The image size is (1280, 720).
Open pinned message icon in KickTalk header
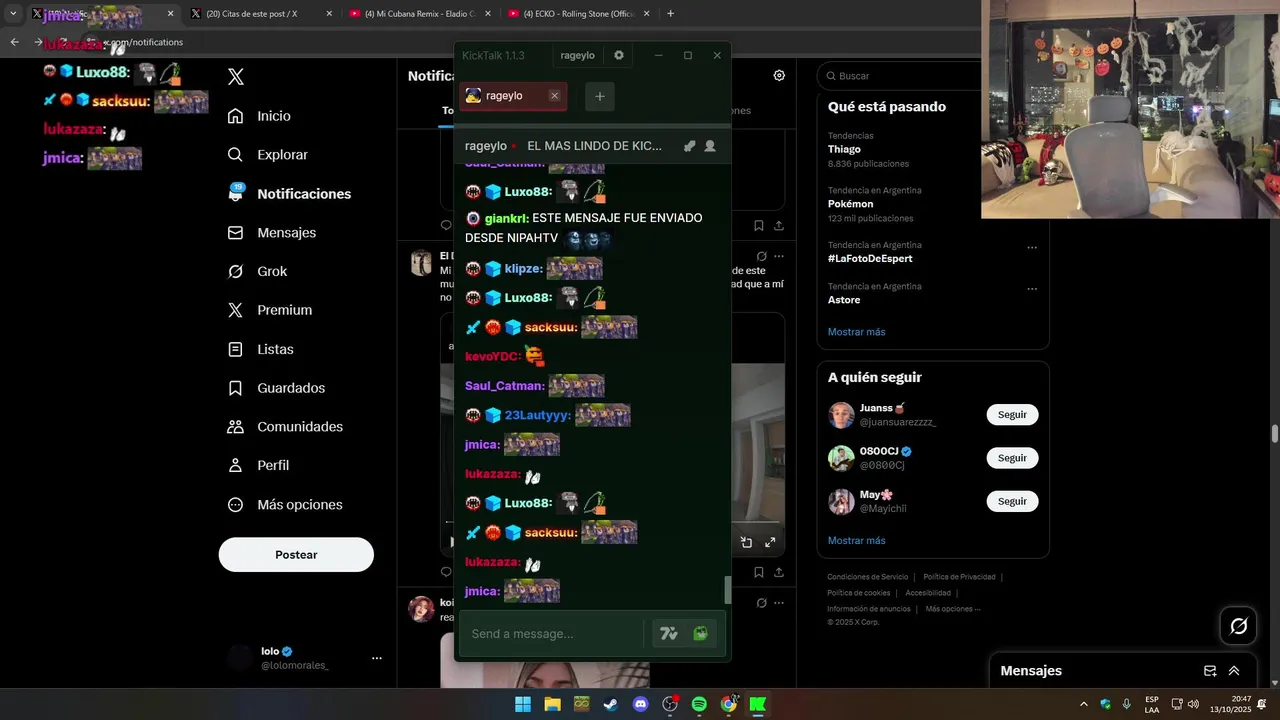point(689,146)
